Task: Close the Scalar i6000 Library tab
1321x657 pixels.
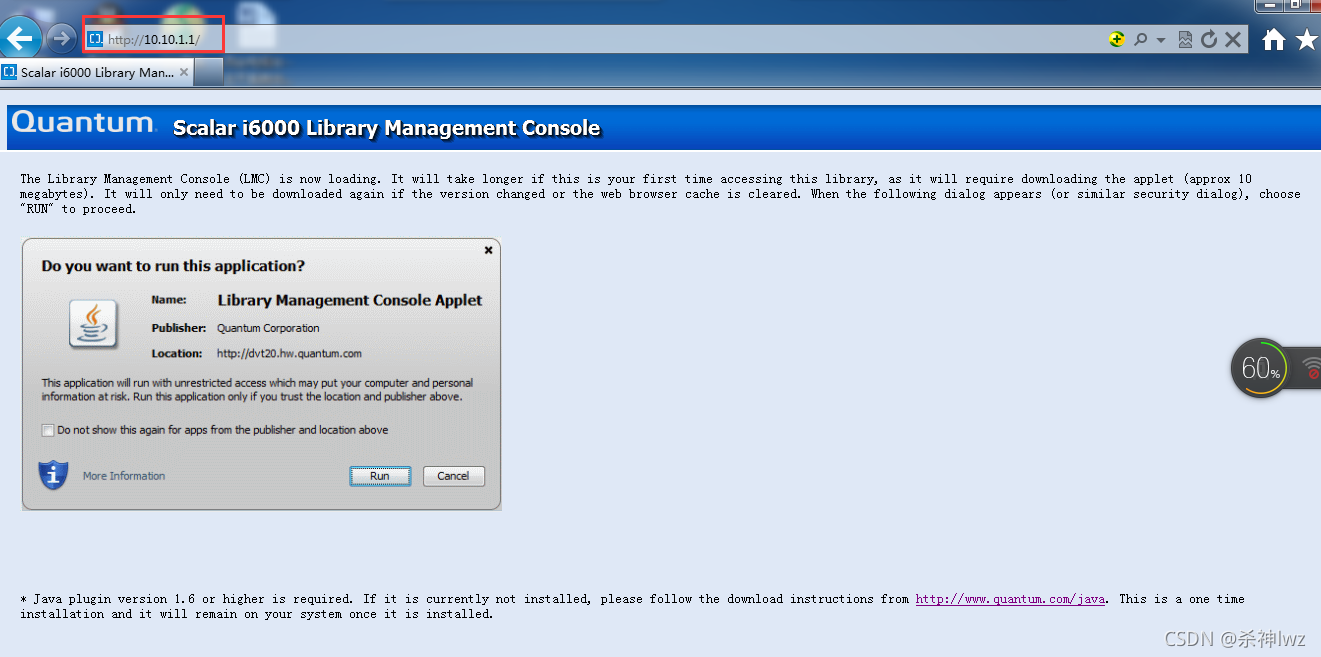Action: click(x=183, y=72)
